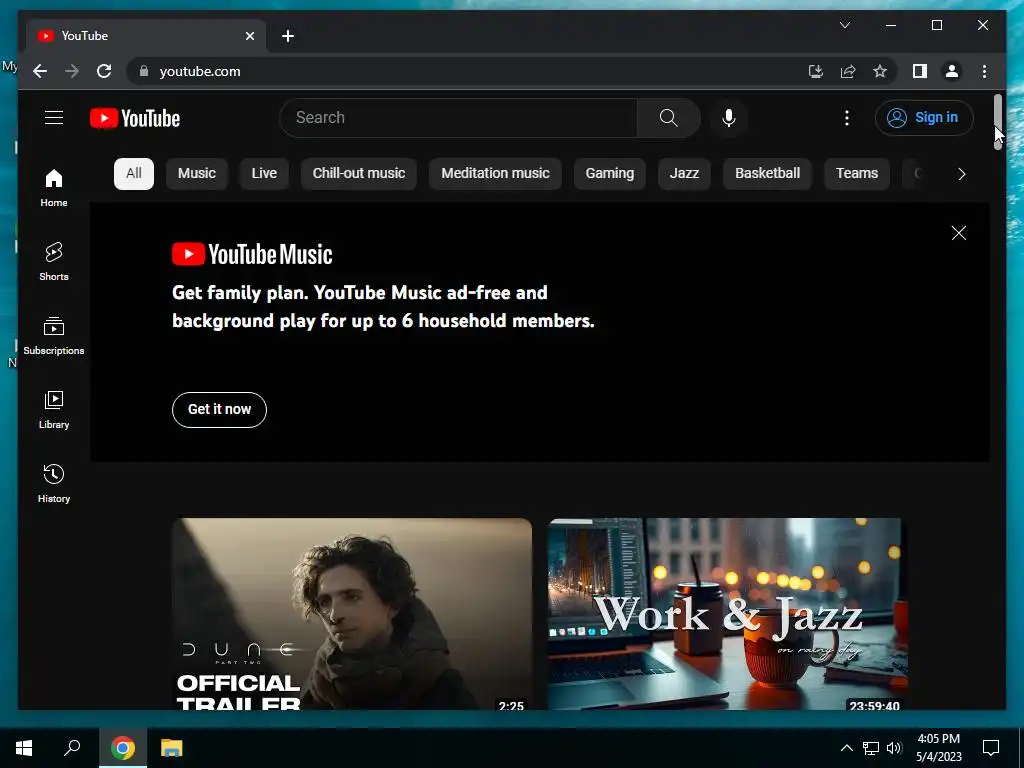The image size is (1024, 768).
Task: Select the Music chip
Action: coord(197,174)
